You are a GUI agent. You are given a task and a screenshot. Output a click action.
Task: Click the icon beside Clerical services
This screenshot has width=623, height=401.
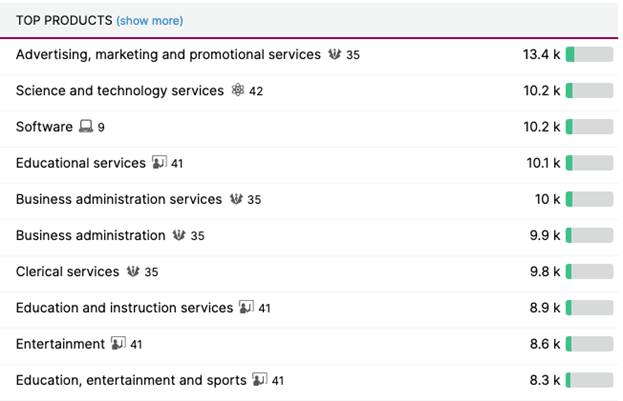[133, 271]
